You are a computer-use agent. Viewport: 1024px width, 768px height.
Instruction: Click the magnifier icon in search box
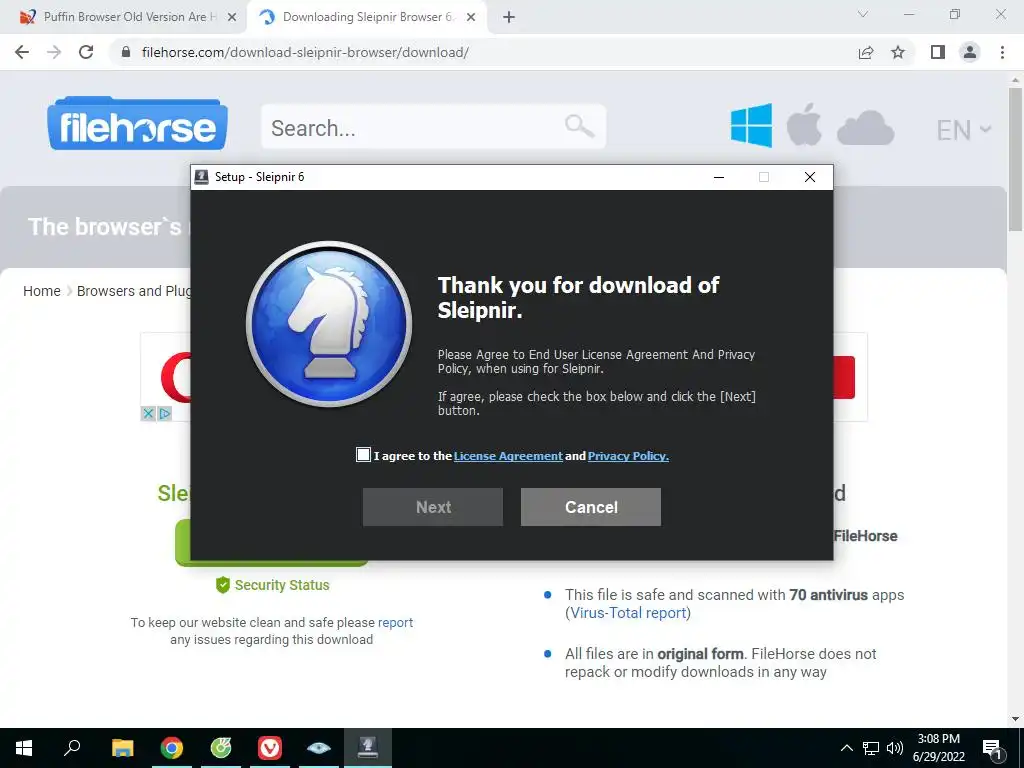pos(579,125)
